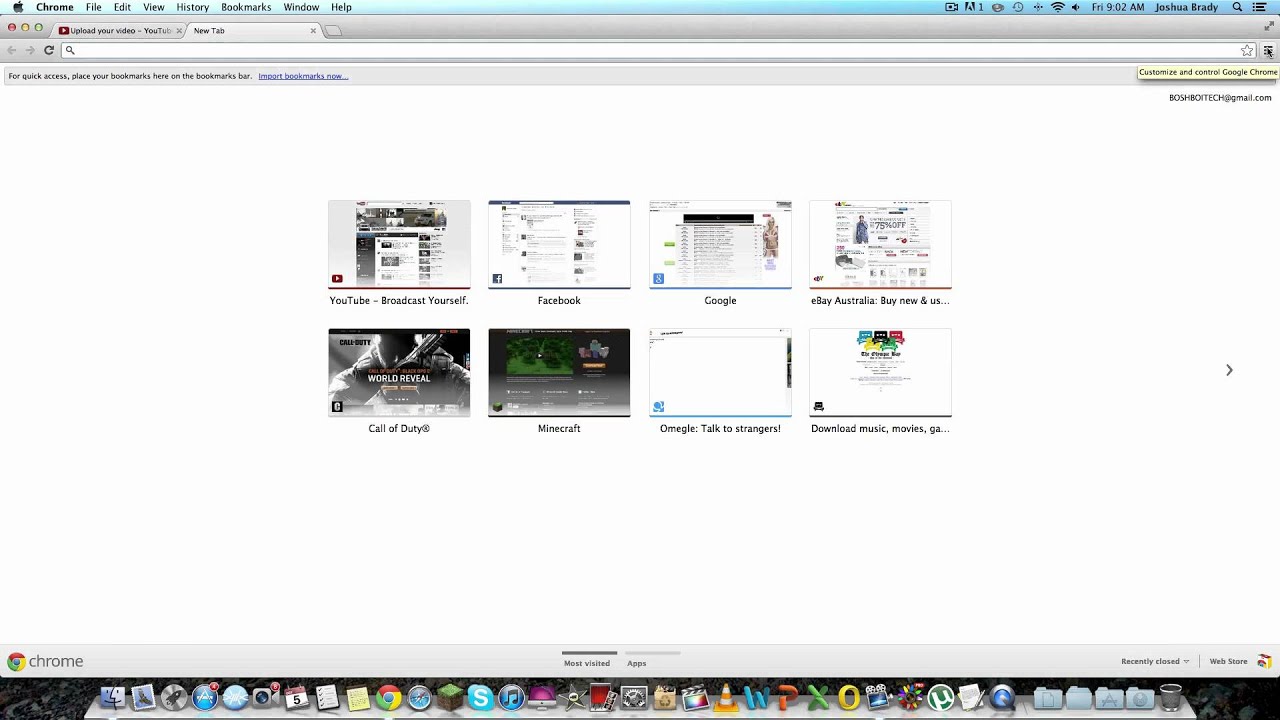
Task: Open the Window menu
Action: (301, 7)
